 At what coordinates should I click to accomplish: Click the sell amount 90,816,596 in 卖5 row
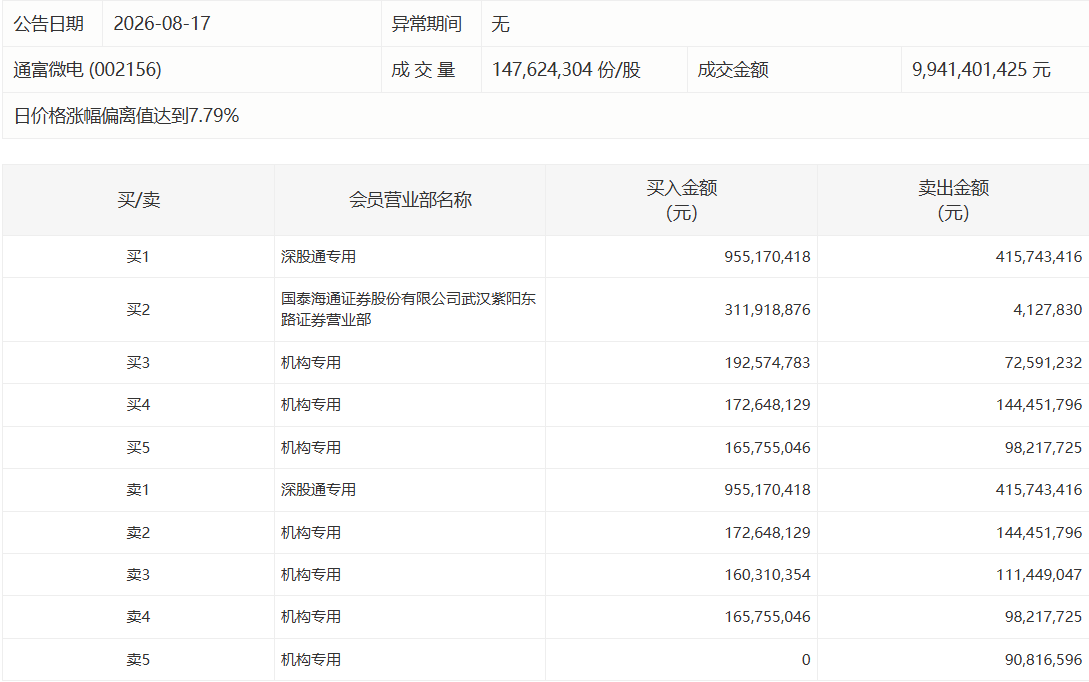pos(1043,660)
